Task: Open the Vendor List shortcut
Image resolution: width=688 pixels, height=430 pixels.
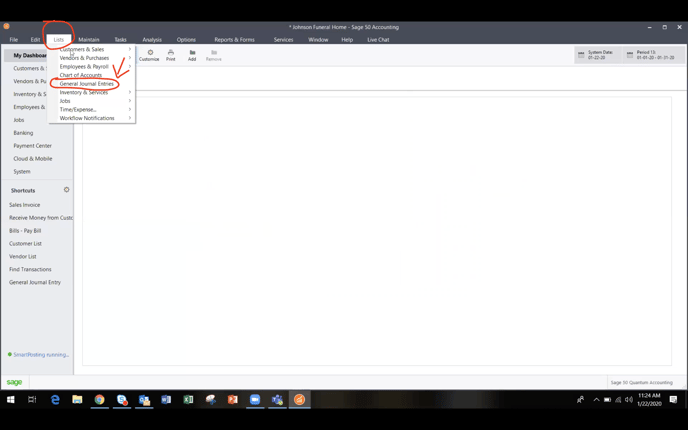Action: [x=23, y=256]
